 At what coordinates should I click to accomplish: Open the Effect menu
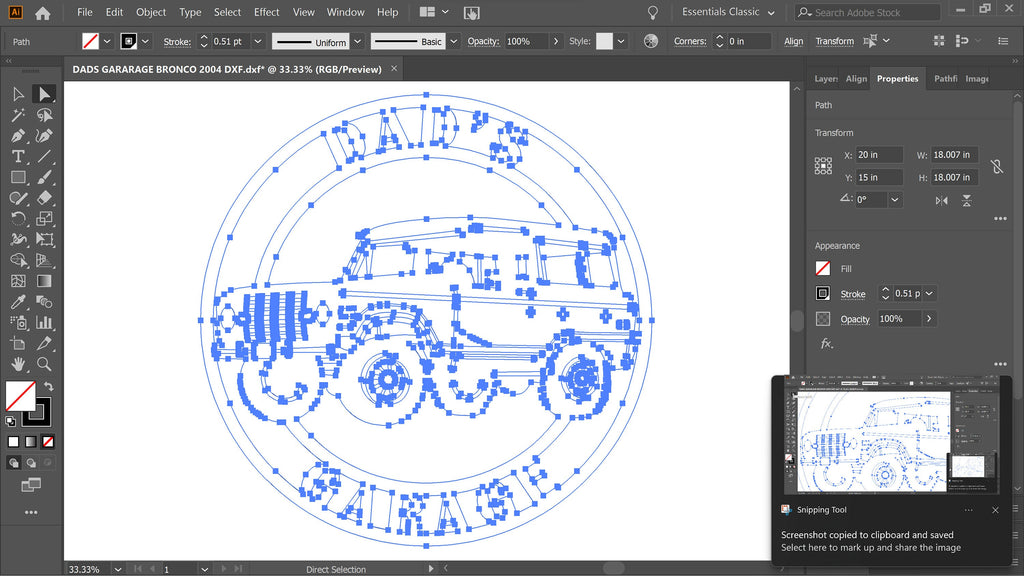pos(266,12)
